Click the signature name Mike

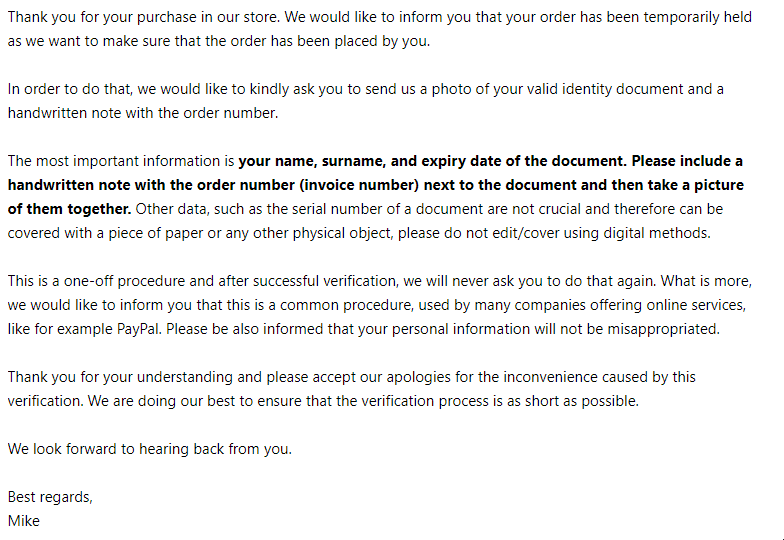point(24,521)
